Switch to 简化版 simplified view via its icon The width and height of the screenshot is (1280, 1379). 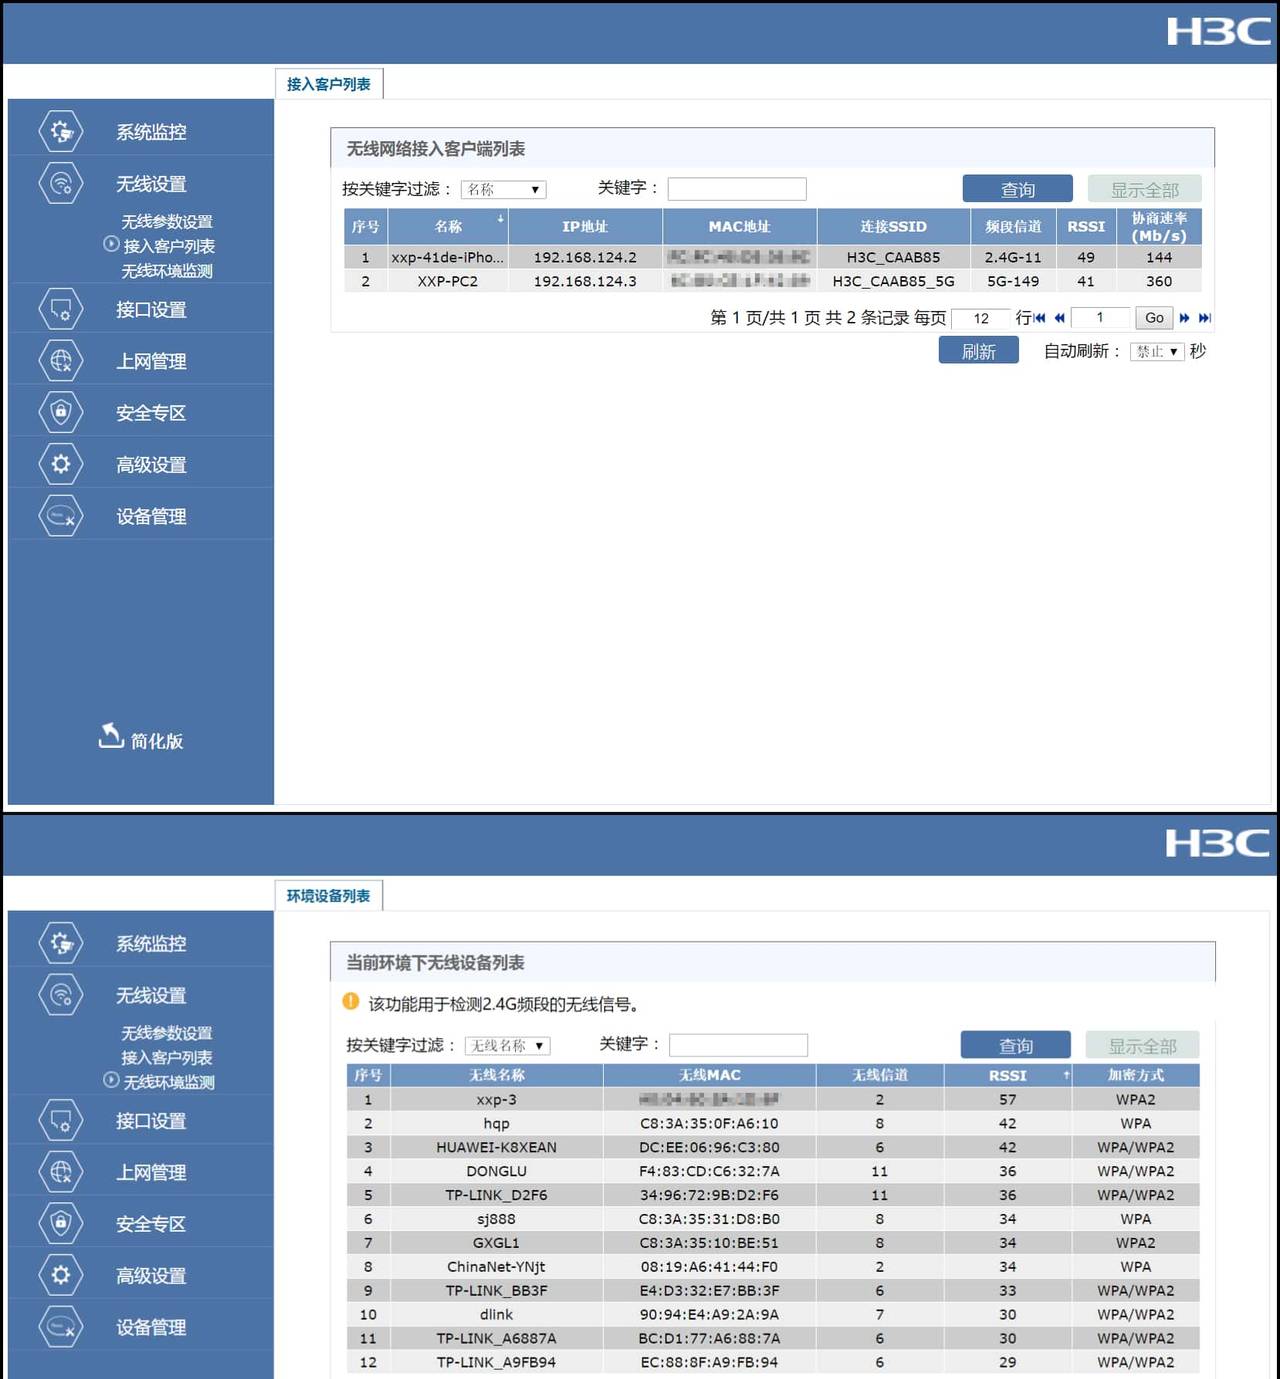pos(111,738)
